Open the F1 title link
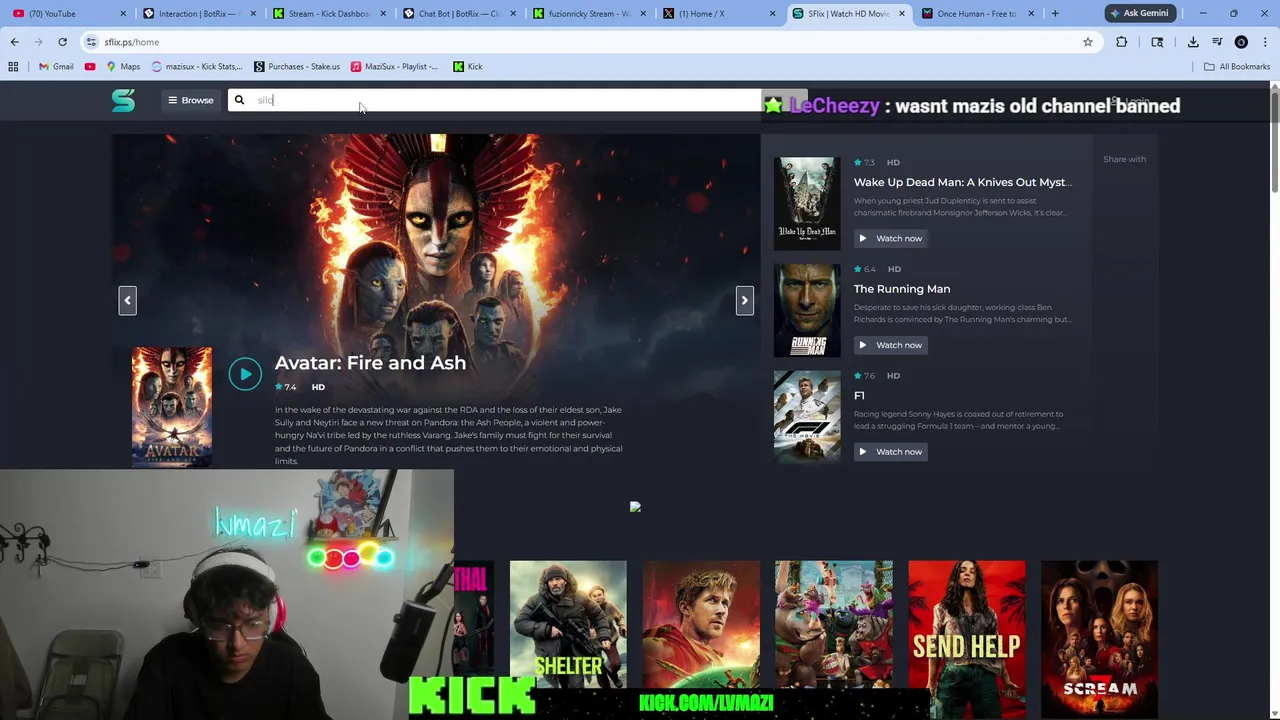The width and height of the screenshot is (1280, 720). click(x=859, y=396)
